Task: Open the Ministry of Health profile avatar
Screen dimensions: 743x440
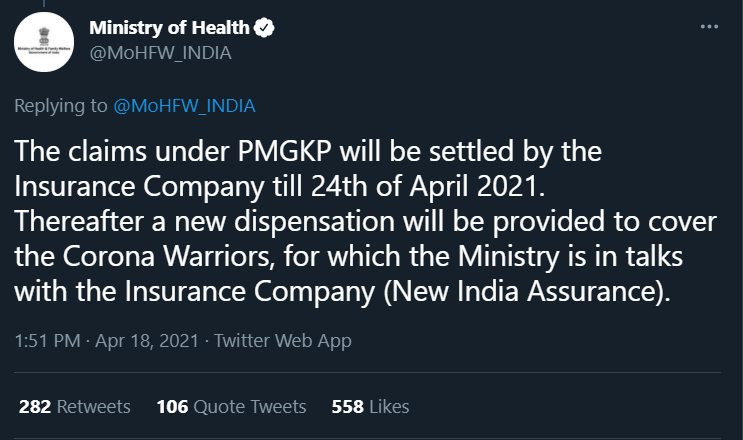Action: (44, 40)
